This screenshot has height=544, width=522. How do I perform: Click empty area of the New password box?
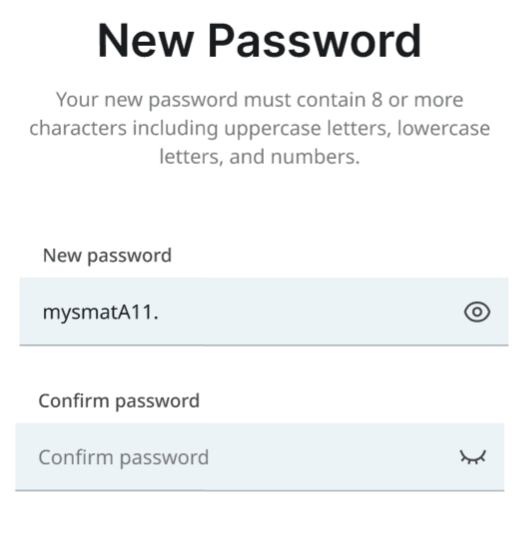309,312
